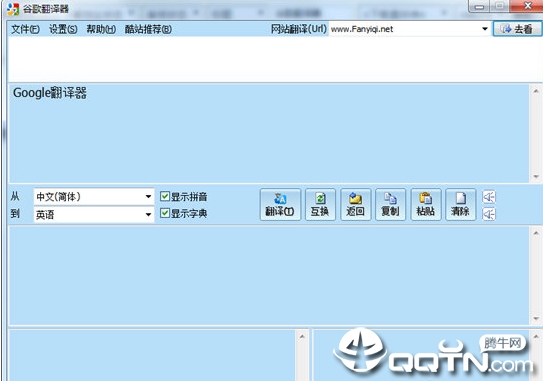
Task: Click bottom-left panel scrollbar up arrow
Action: click(302, 336)
